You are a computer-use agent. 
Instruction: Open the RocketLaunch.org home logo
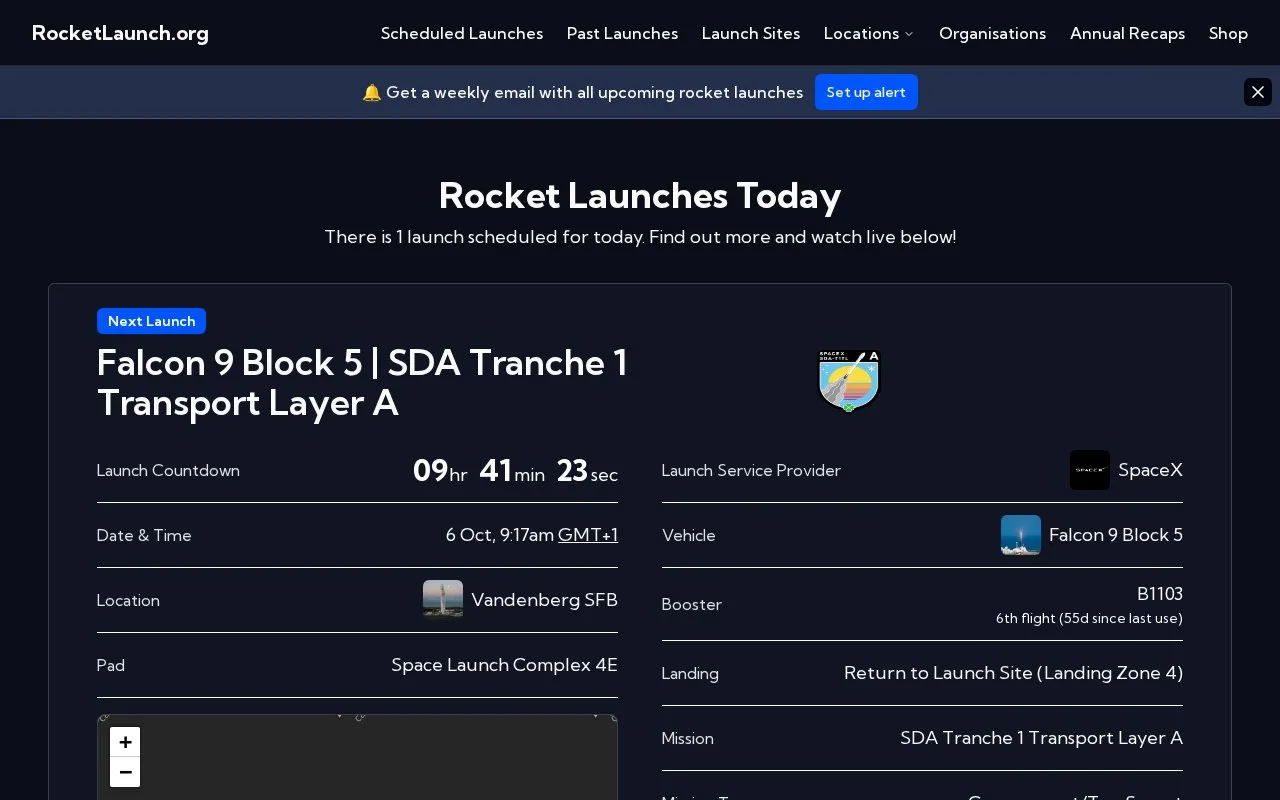[120, 33]
